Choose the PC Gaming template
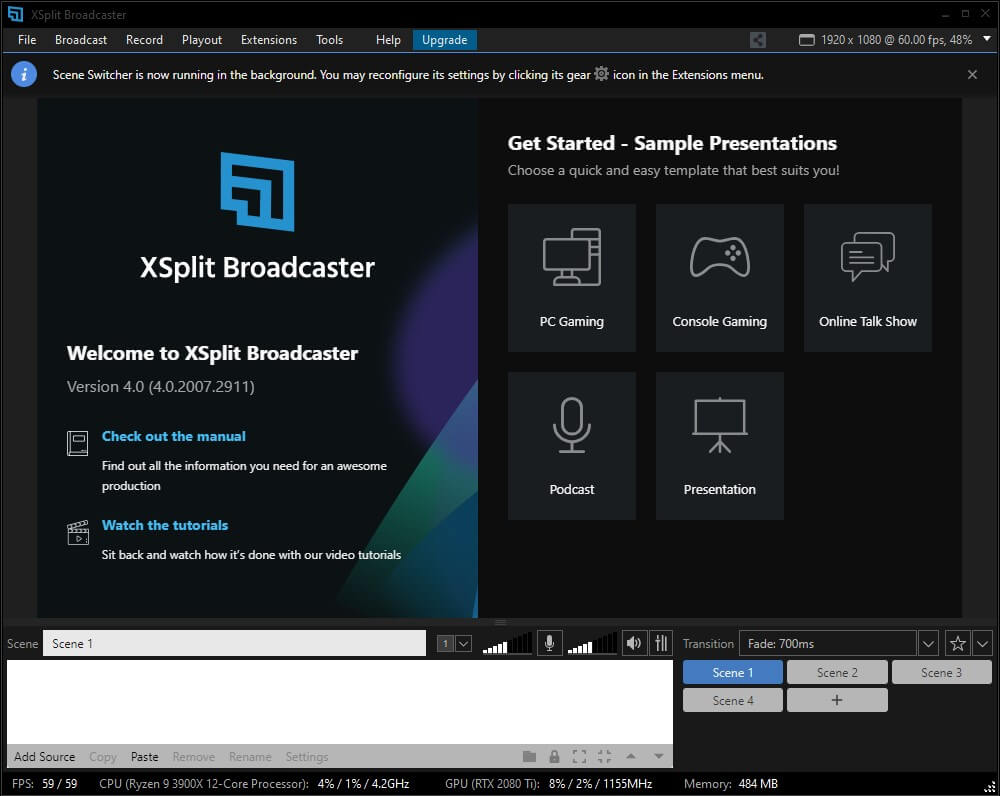The image size is (1000, 796). coord(572,278)
